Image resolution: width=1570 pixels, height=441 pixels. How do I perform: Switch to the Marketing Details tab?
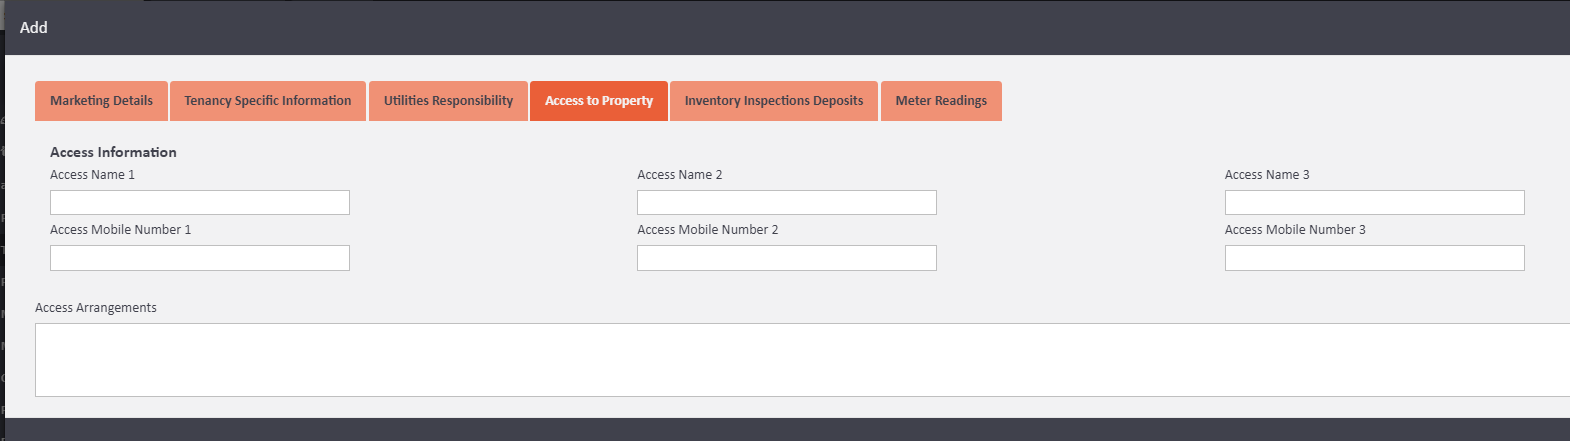(101, 101)
